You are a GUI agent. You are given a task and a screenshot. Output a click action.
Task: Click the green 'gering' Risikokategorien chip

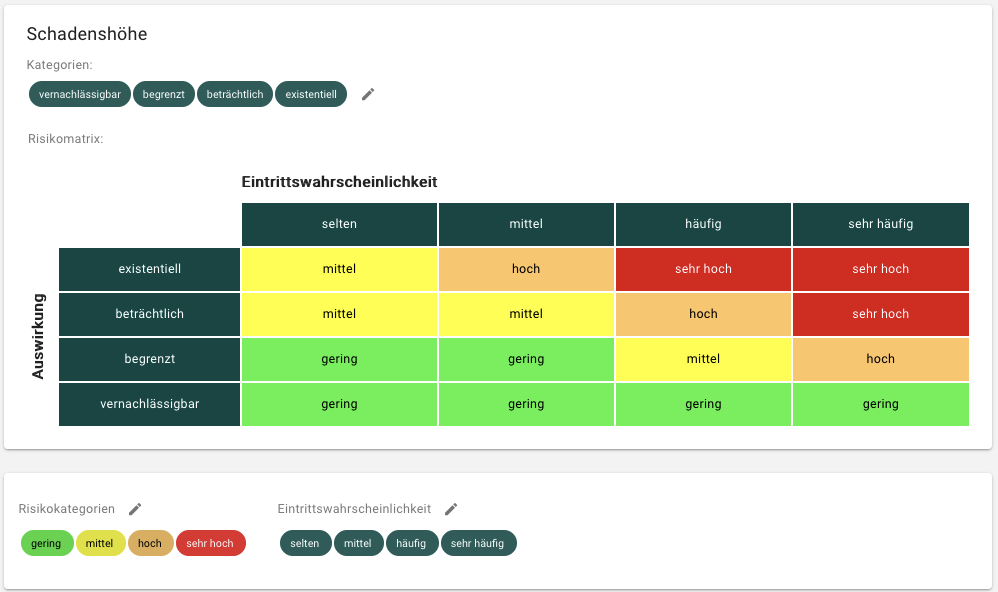click(x=46, y=543)
